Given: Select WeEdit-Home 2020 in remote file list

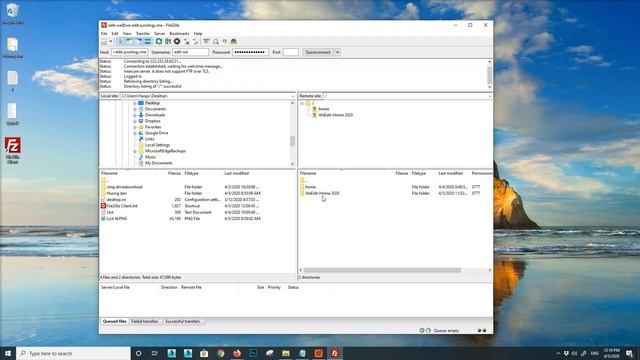Looking at the screenshot, I should (x=322, y=193).
